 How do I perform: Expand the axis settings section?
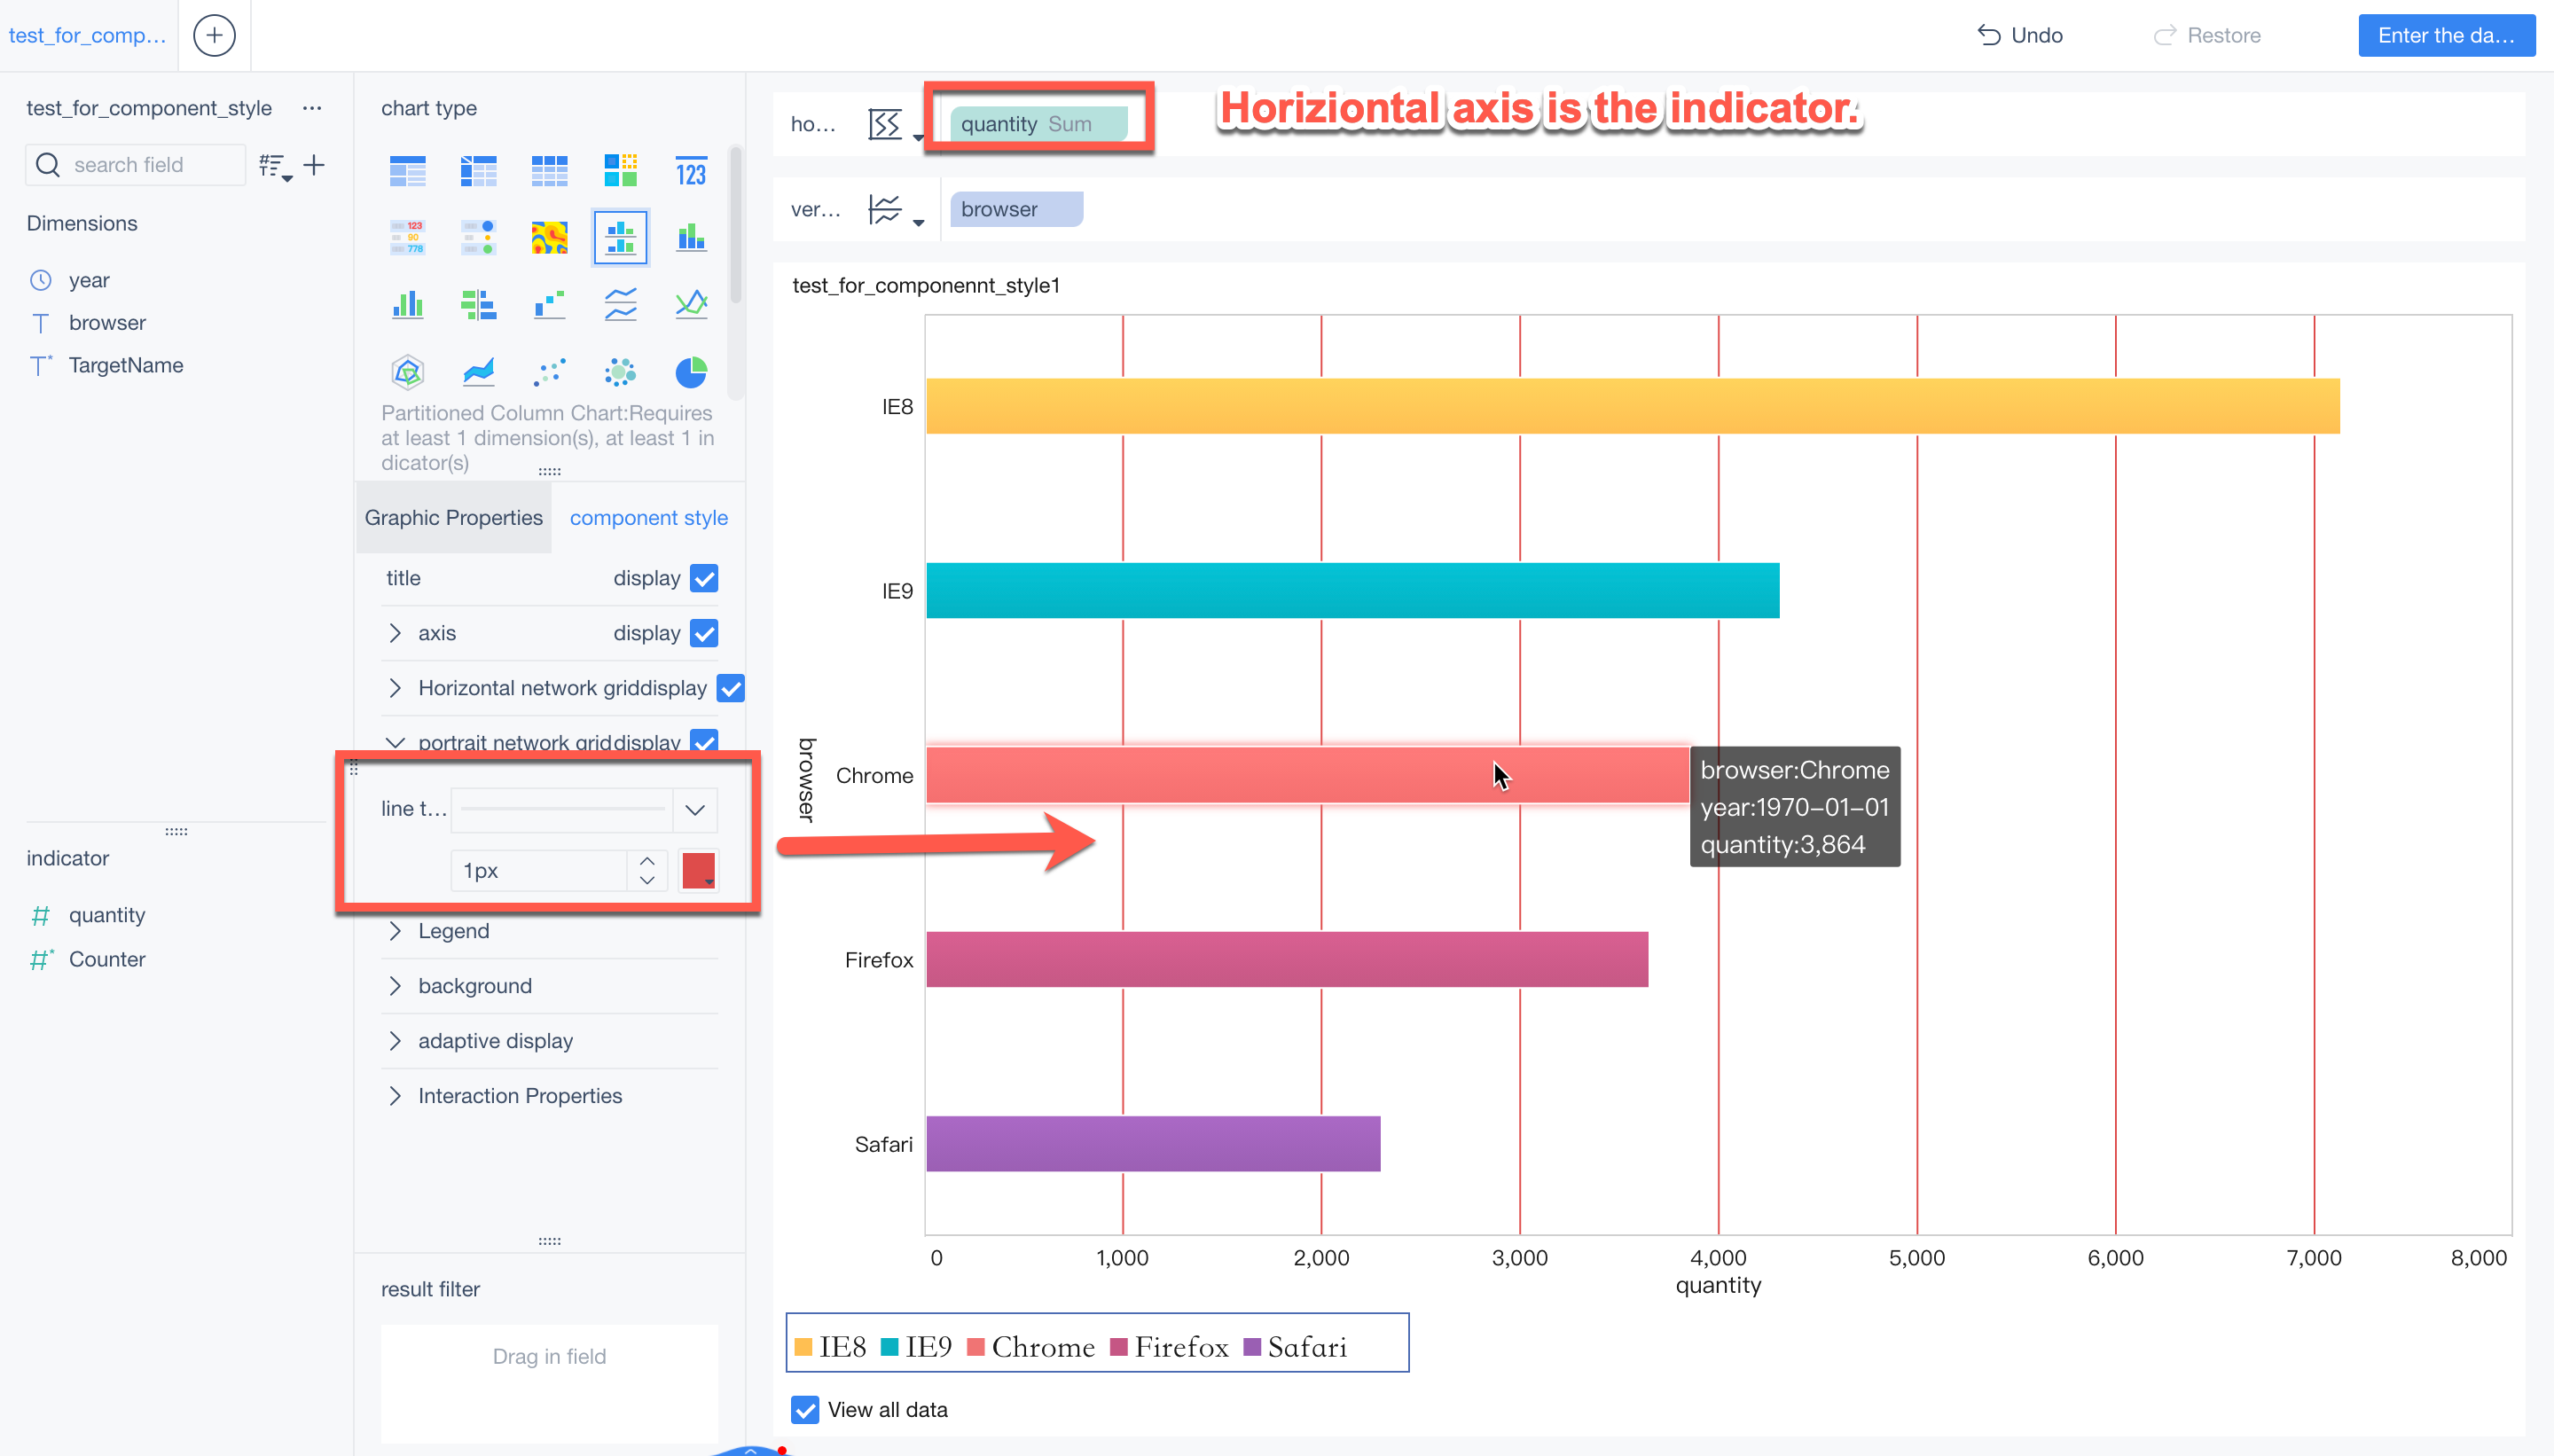[x=395, y=633]
